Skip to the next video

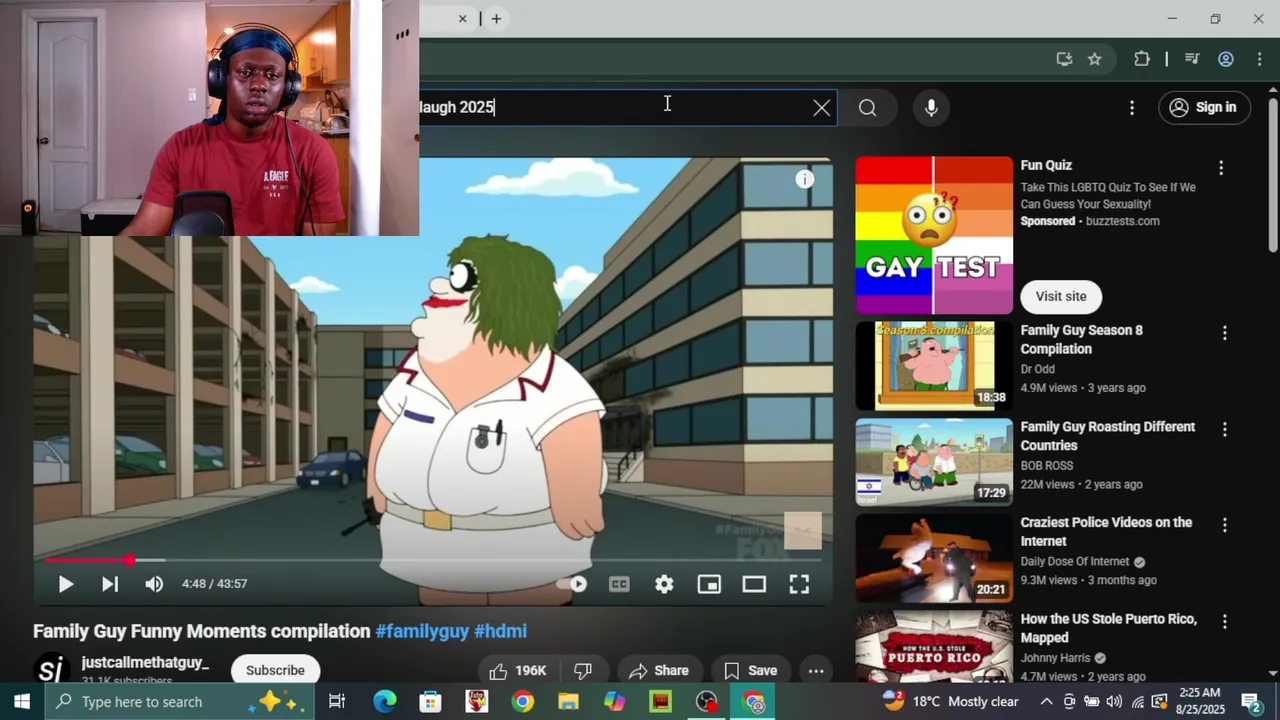point(110,585)
